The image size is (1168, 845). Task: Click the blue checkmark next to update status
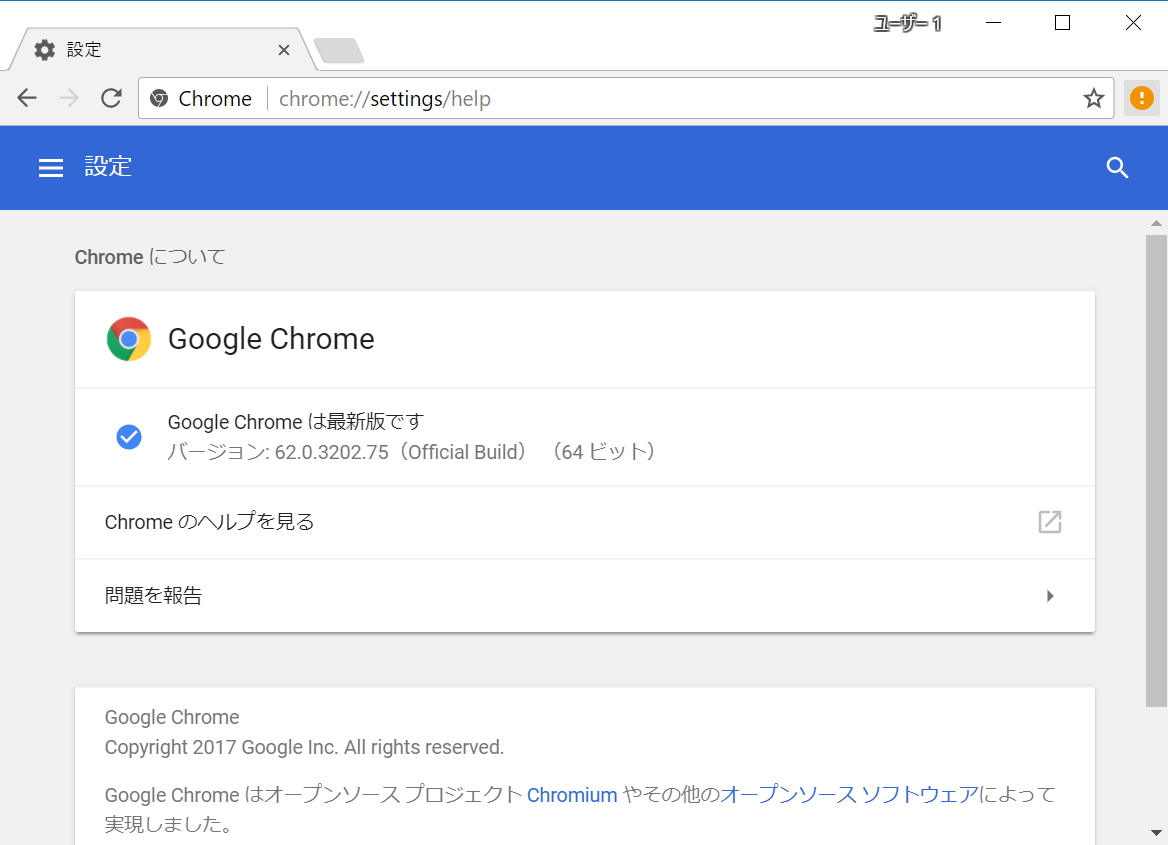(x=129, y=436)
